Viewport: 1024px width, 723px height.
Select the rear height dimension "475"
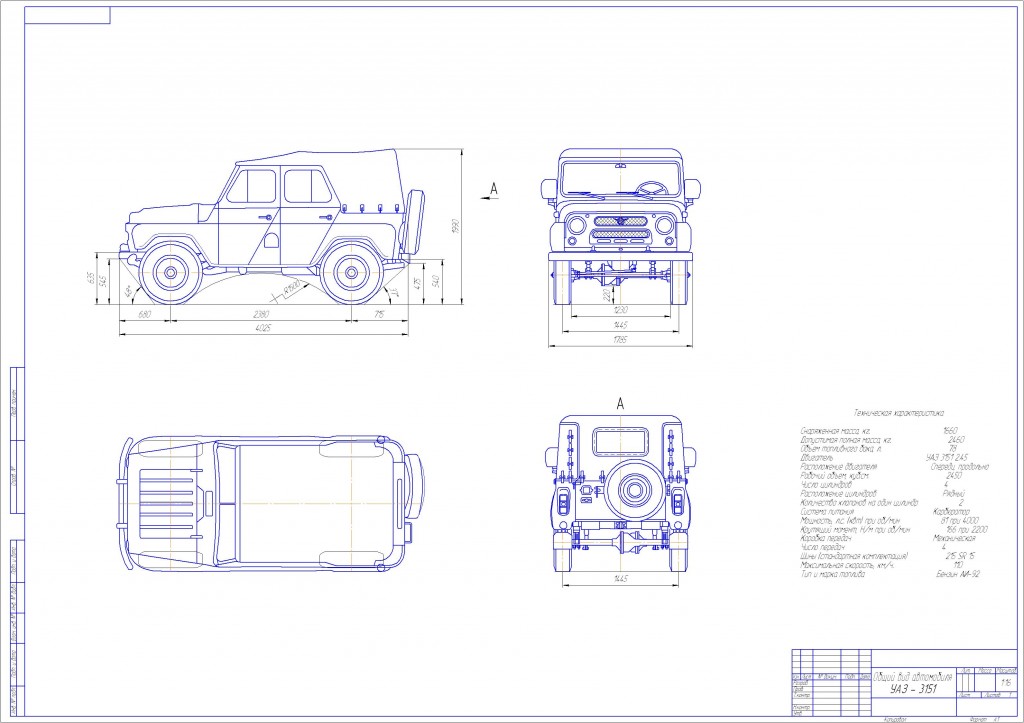point(417,283)
